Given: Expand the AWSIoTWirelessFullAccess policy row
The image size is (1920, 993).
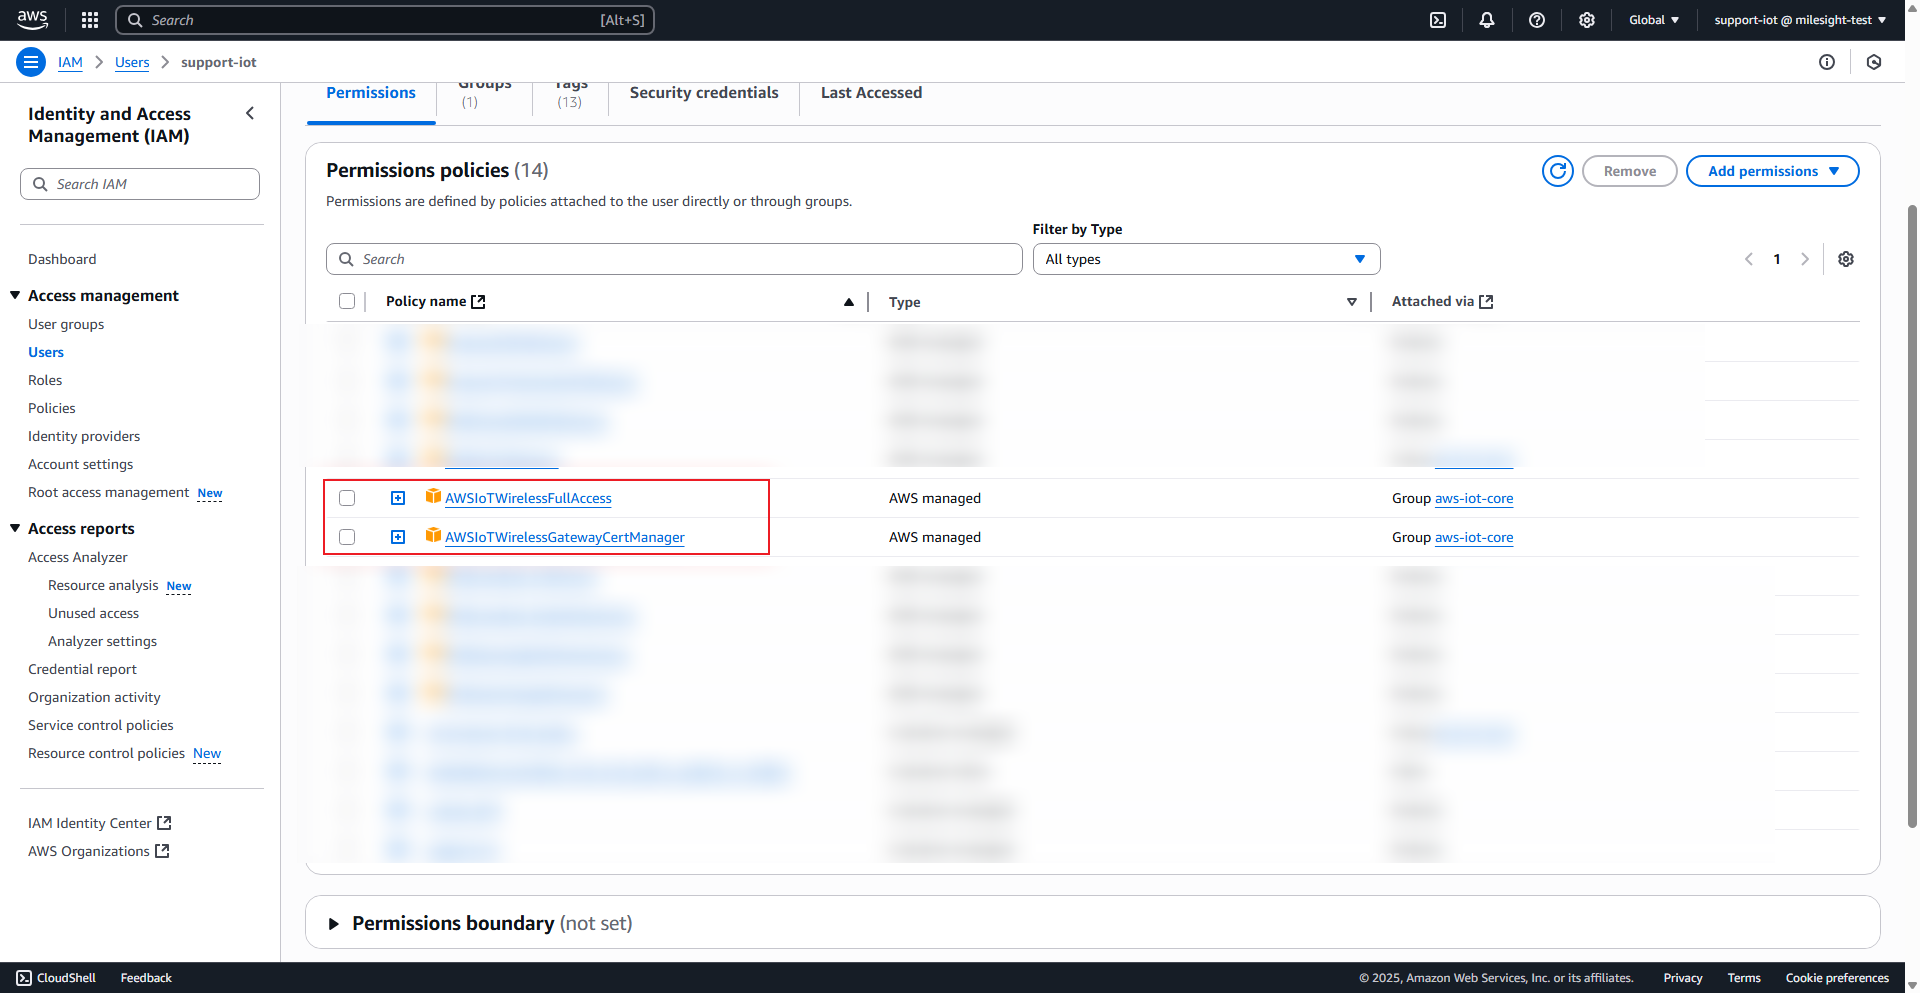Looking at the screenshot, I should coord(398,498).
